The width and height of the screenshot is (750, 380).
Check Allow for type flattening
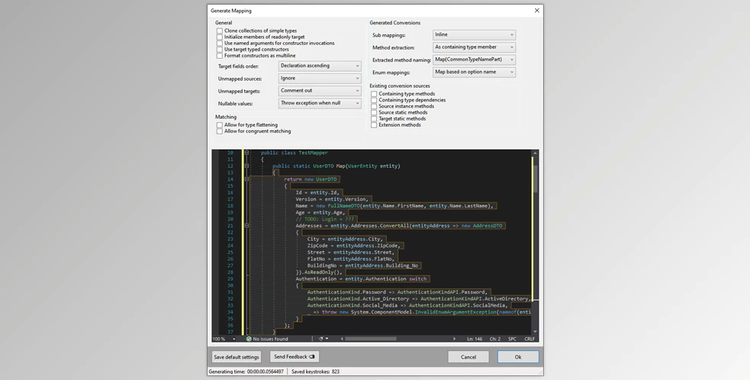pyautogui.click(x=220, y=125)
